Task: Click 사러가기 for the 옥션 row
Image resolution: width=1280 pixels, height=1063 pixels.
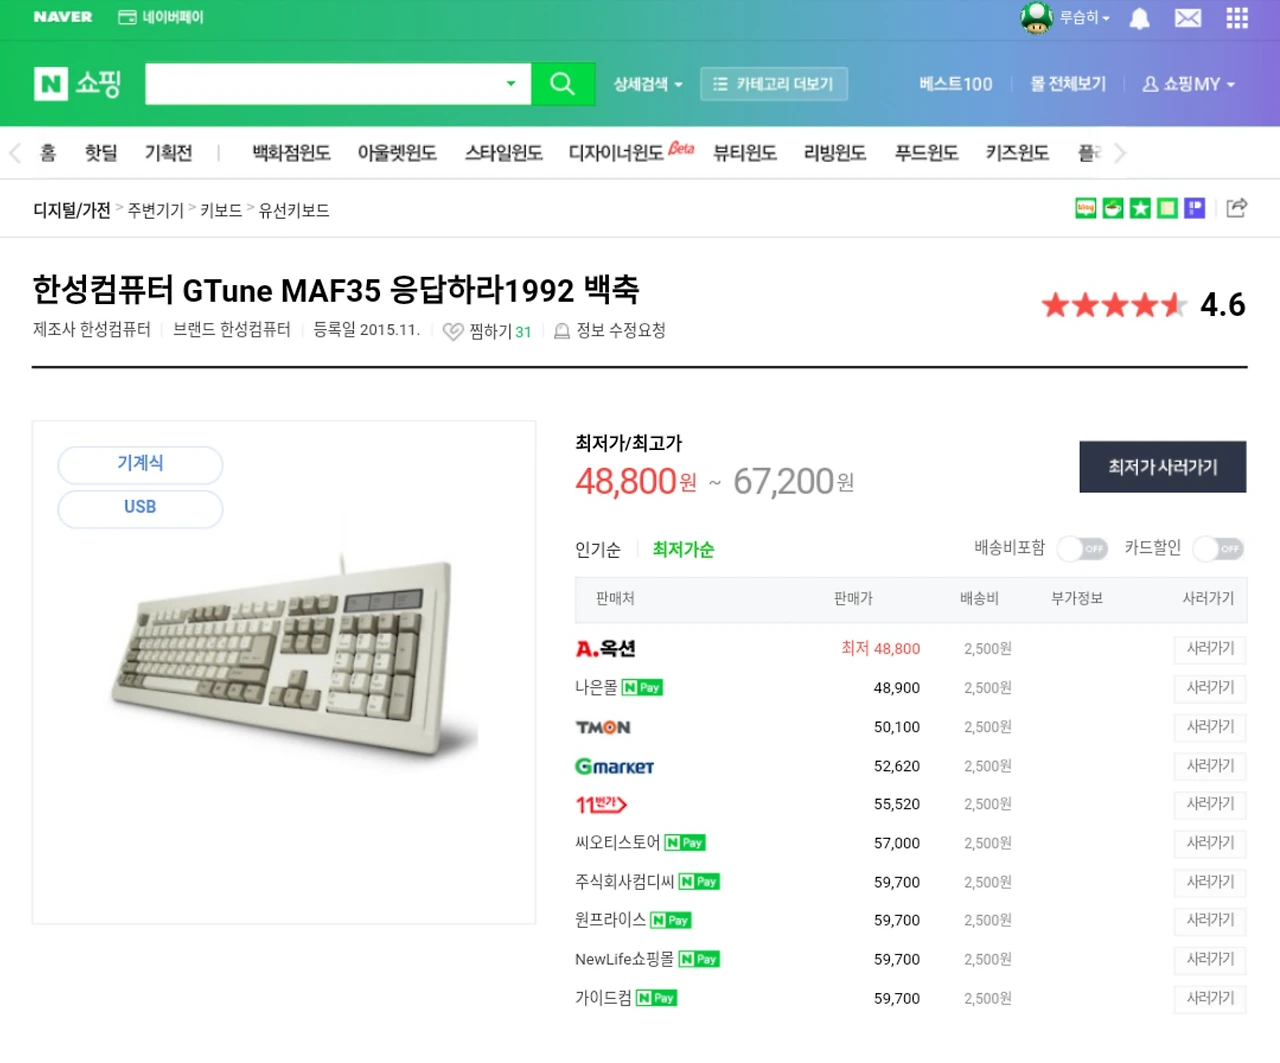Action: (x=1210, y=649)
